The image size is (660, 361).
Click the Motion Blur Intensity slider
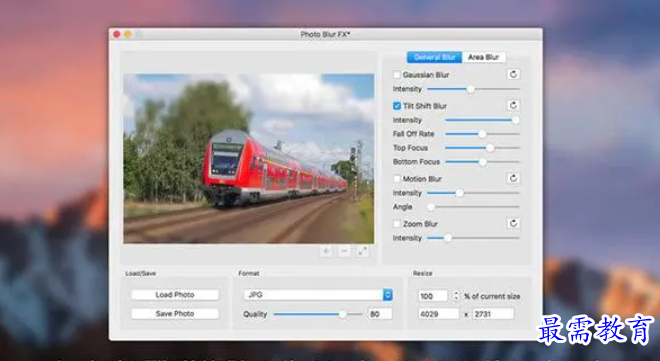[474, 193]
